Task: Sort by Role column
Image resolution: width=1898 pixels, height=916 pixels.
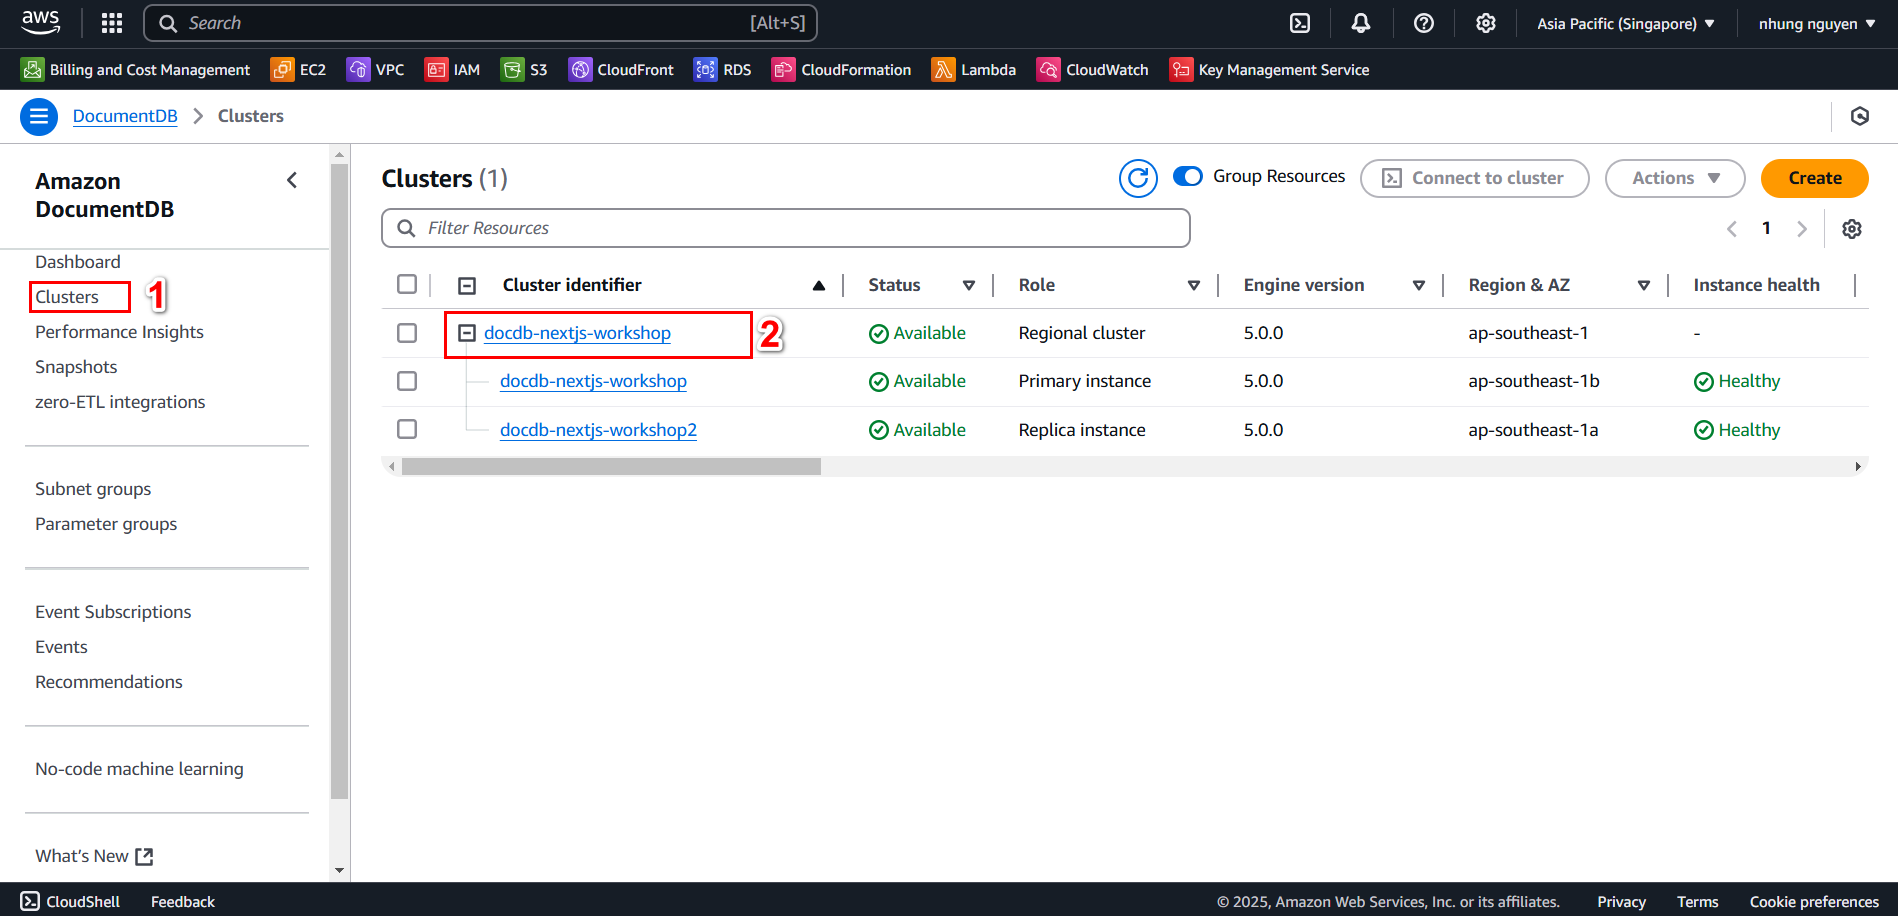Action: pyautogui.click(x=1194, y=285)
